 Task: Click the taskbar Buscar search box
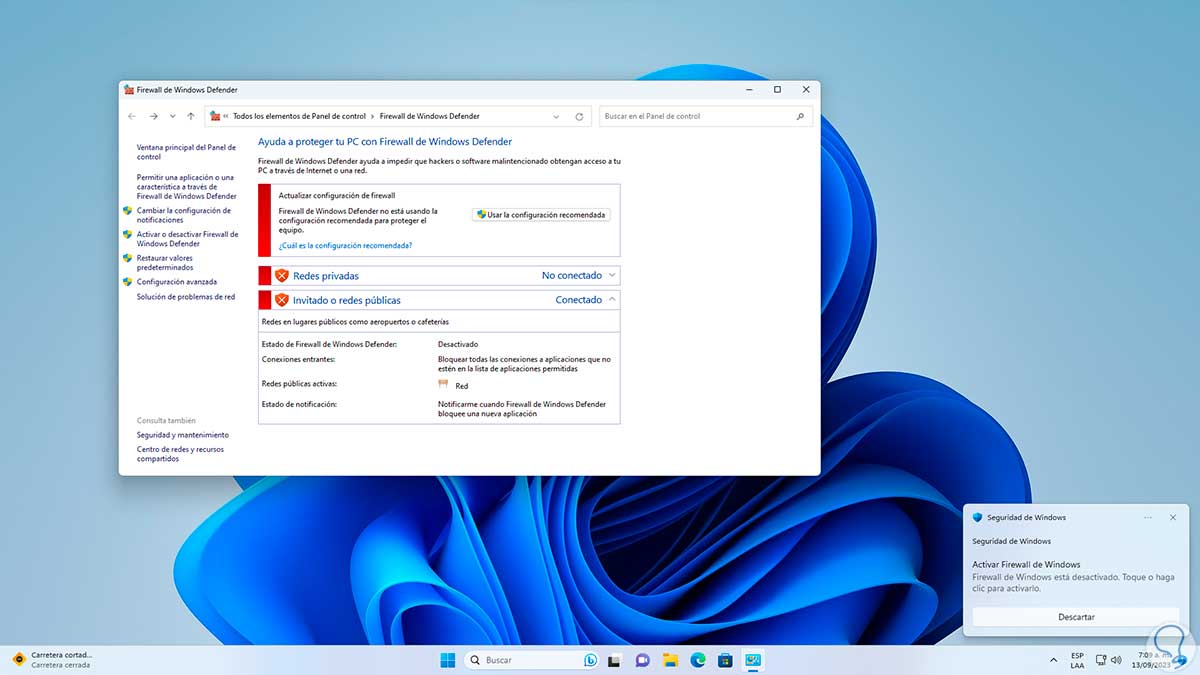[532, 660]
